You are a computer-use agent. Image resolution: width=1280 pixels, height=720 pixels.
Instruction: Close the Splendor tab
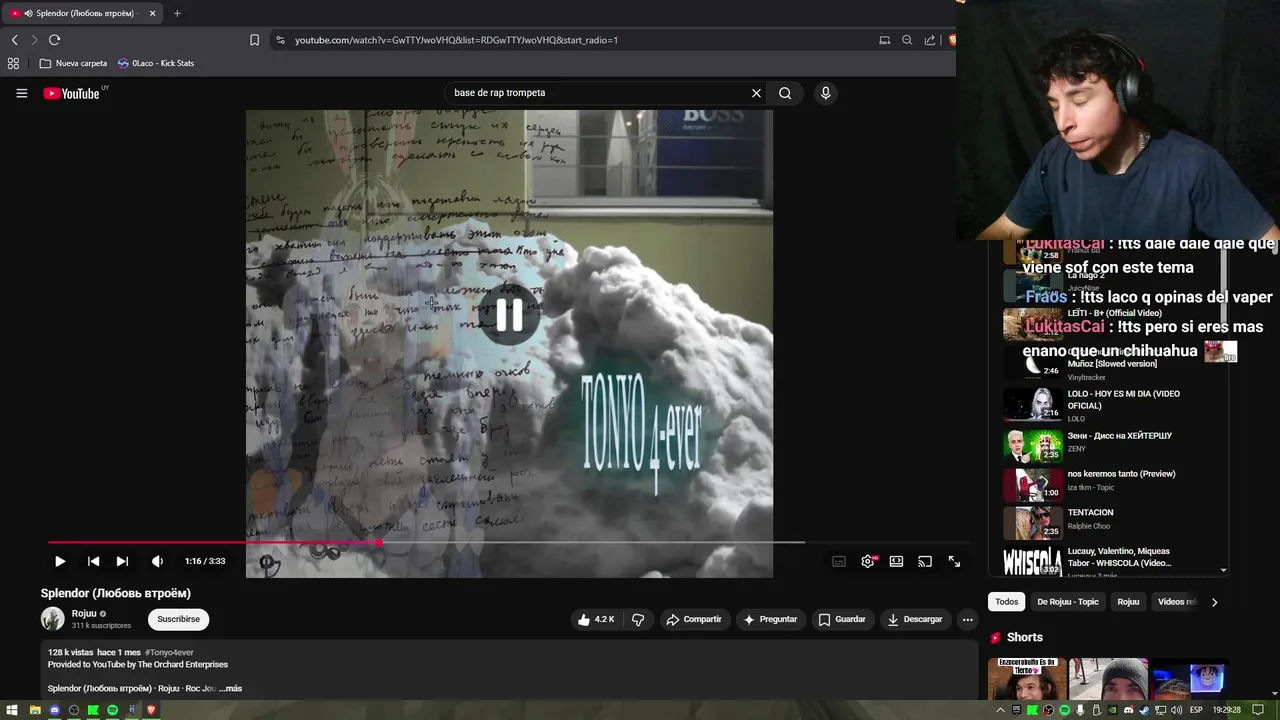tap(152, 13)
